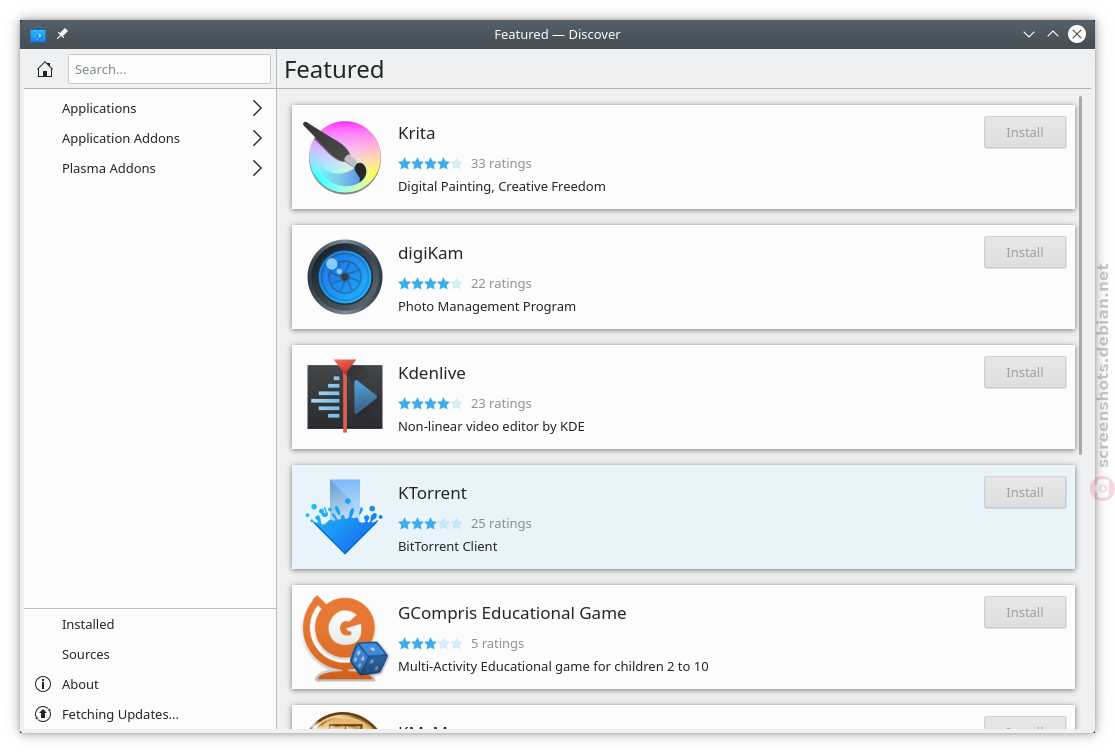The image size is (1115, 753).
Task: Open the Kdenlive app icon
Action: 345,396
